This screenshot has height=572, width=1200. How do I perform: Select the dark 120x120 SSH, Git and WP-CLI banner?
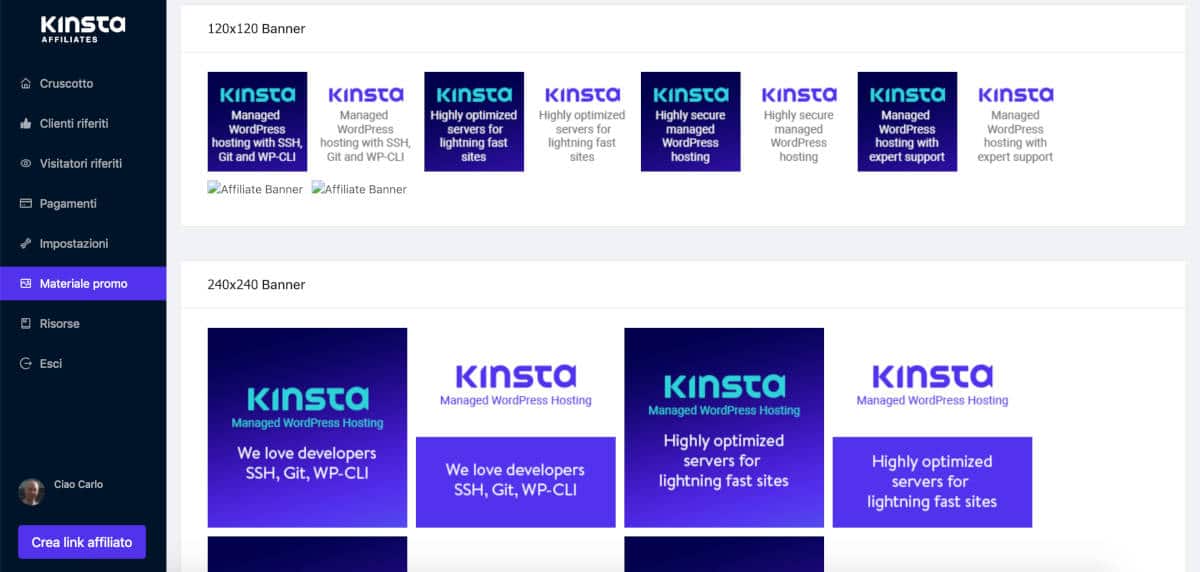point(257,122)
